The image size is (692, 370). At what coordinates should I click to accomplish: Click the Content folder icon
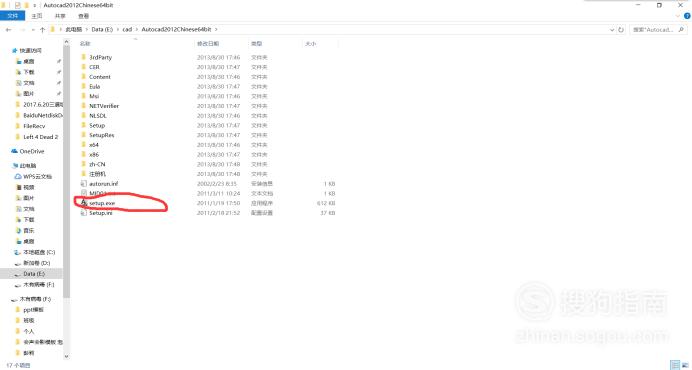pyautogui.click(x=84, y=77)
